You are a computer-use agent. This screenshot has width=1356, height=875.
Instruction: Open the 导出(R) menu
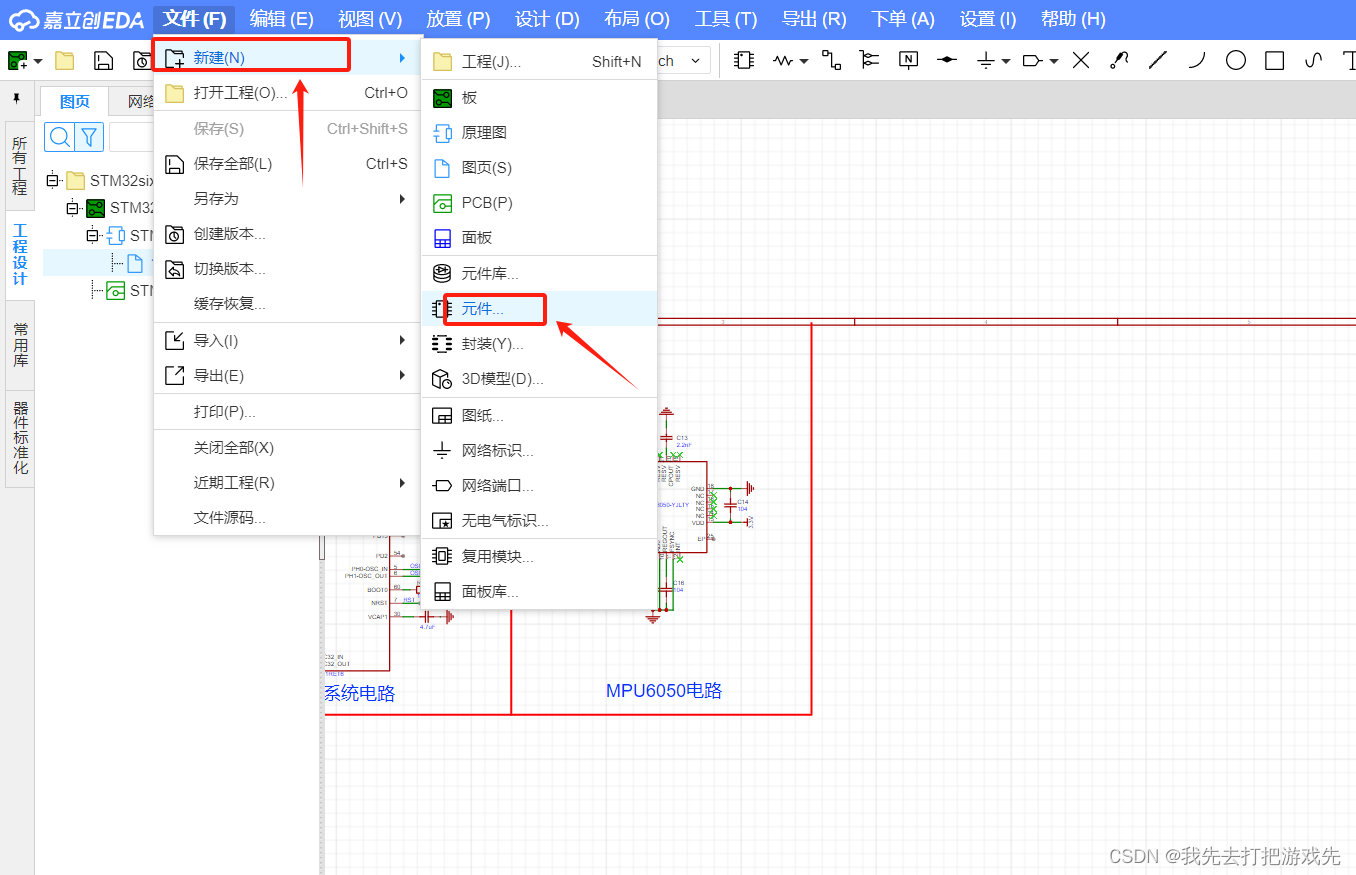coord(814,19)
